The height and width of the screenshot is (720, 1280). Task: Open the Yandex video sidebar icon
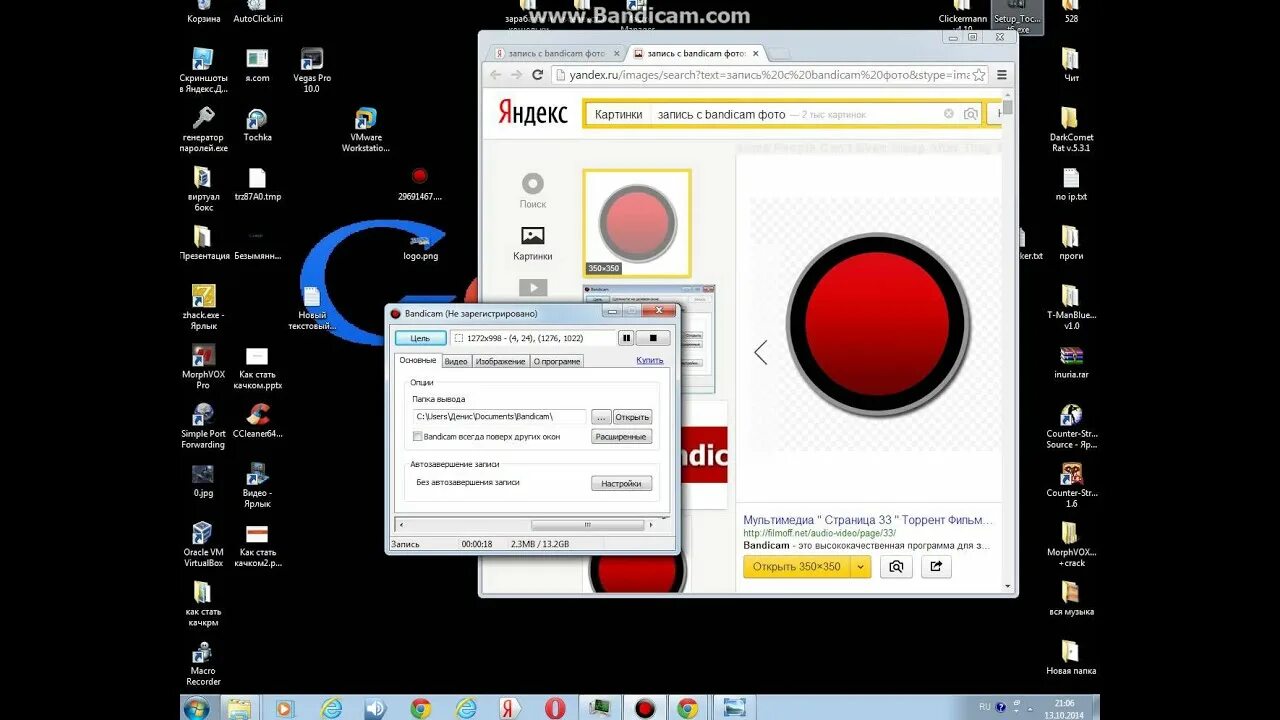(533, 288)
